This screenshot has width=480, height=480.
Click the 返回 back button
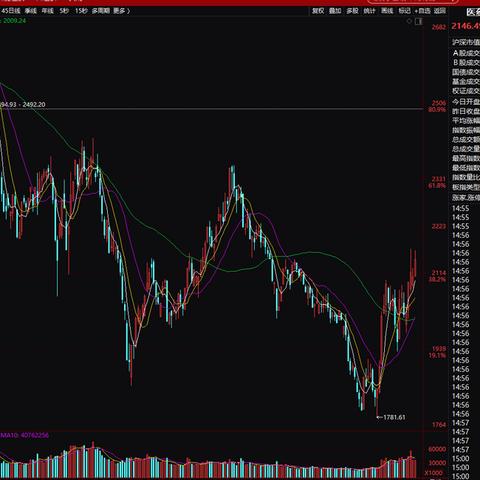[440, 11]
